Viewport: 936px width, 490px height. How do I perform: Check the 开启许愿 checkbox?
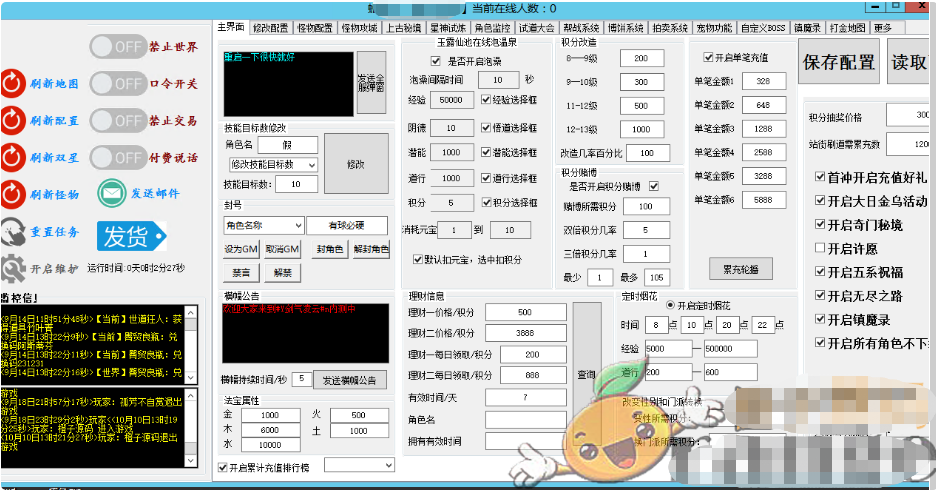pos(820,247)
